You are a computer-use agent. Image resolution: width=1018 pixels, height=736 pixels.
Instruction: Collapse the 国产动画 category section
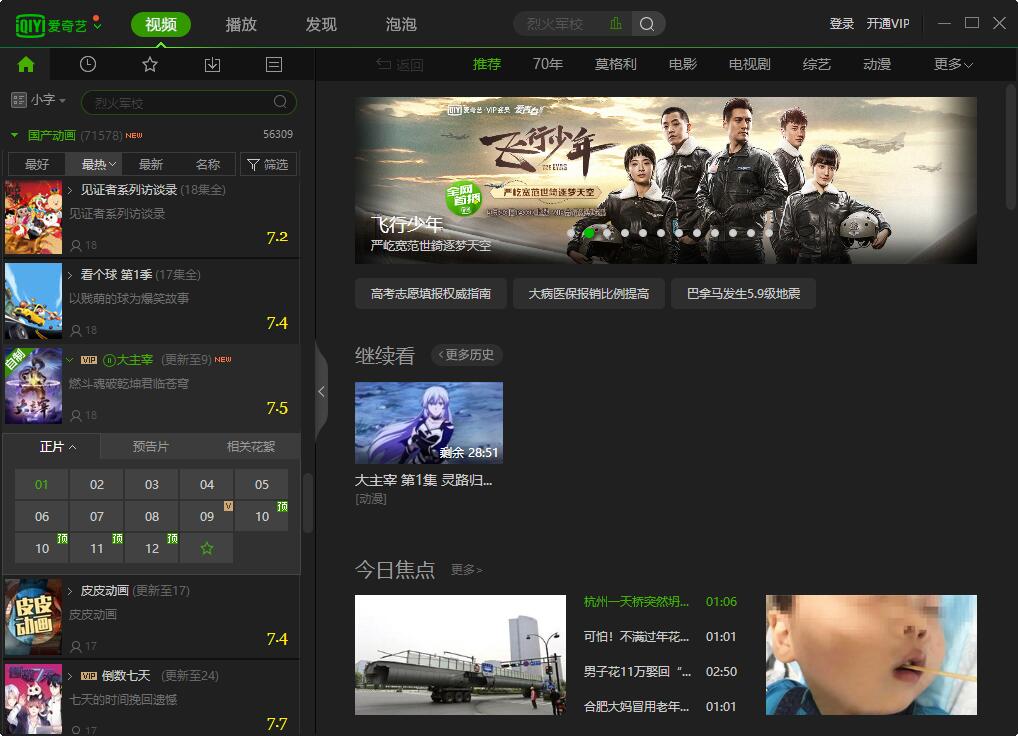(12, 134)
